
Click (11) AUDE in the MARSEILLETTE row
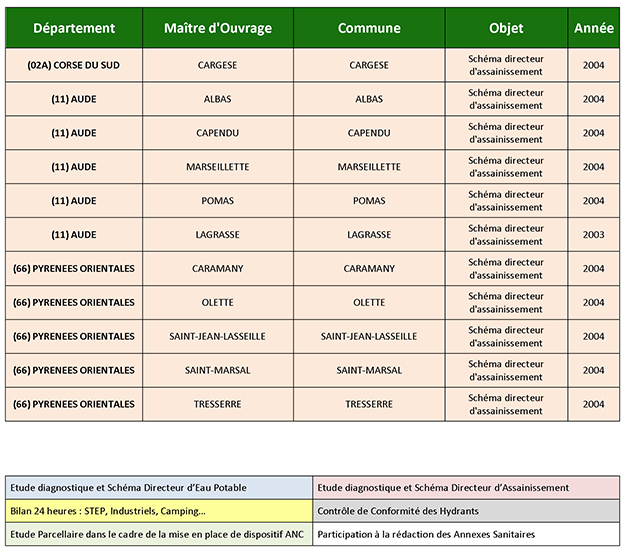coord(74,167)
